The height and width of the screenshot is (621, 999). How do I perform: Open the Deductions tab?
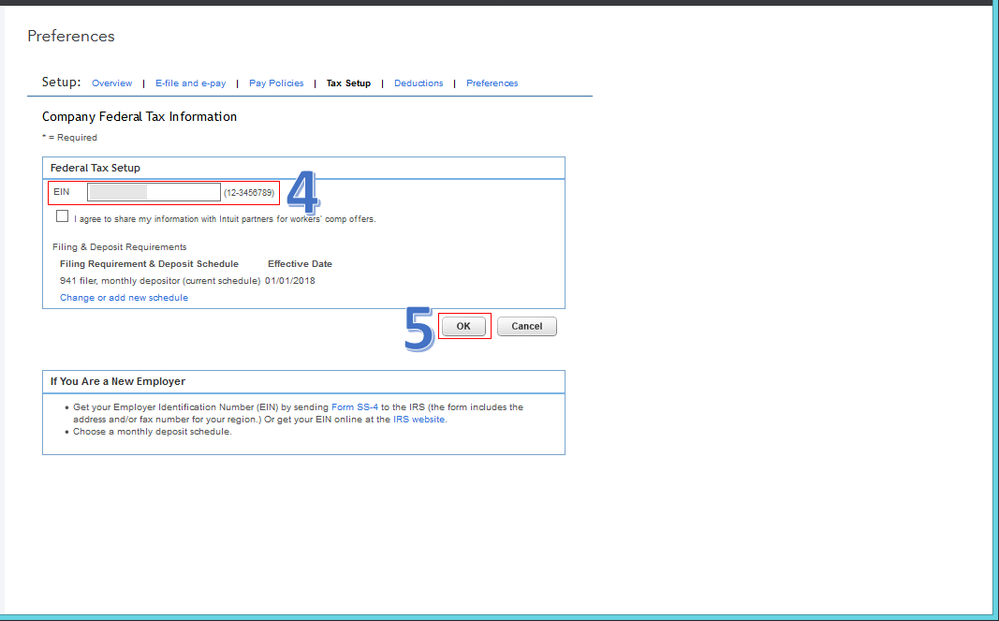(418, 83)
